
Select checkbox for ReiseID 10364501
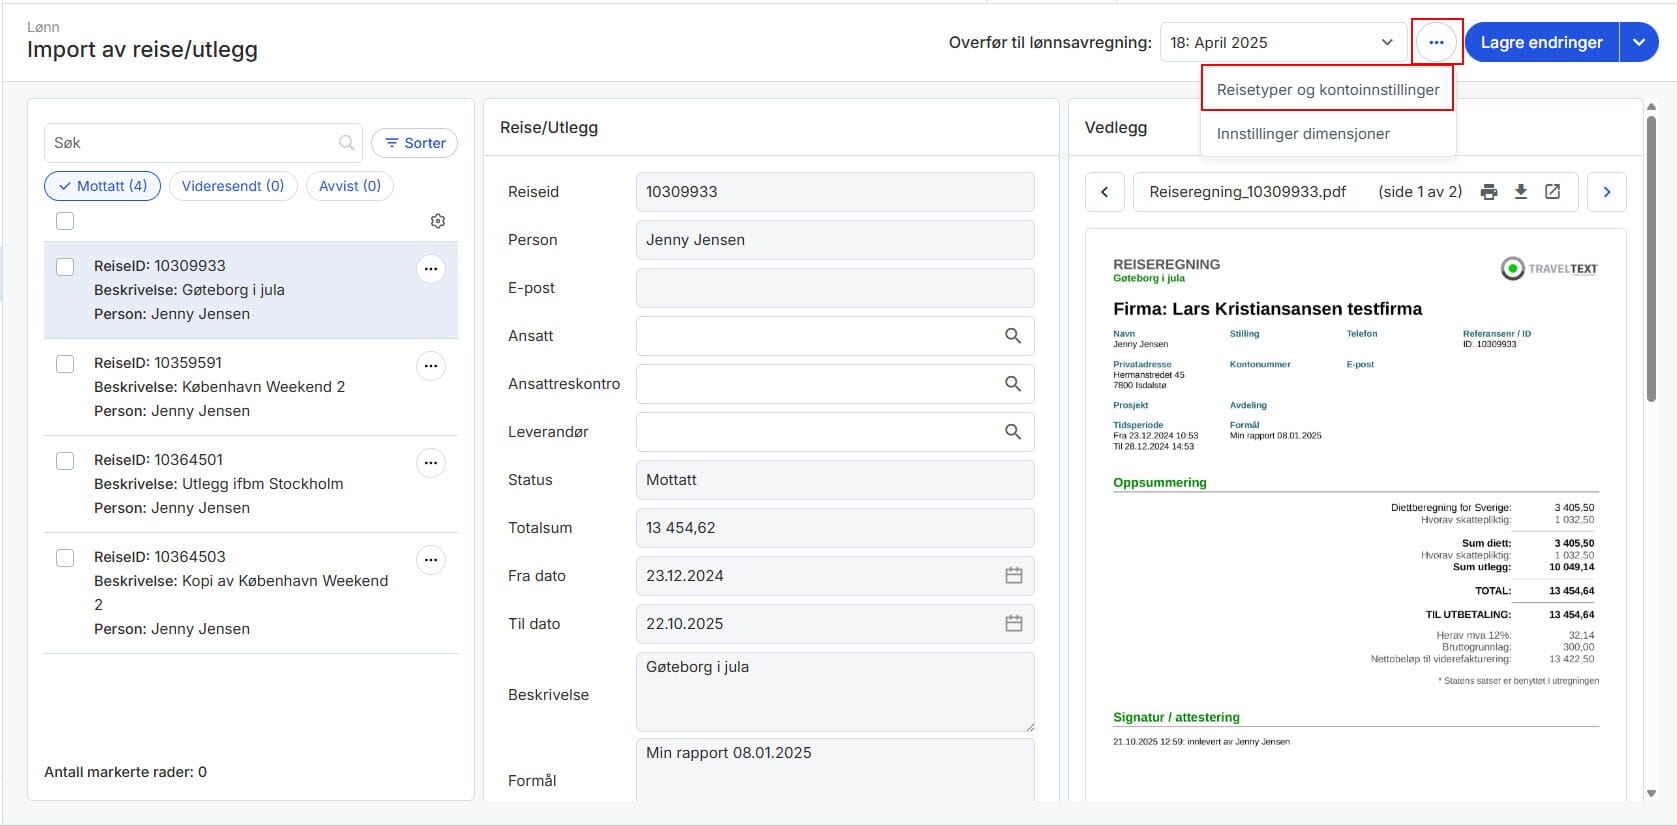pyautogui.click(x=65, y=461)
